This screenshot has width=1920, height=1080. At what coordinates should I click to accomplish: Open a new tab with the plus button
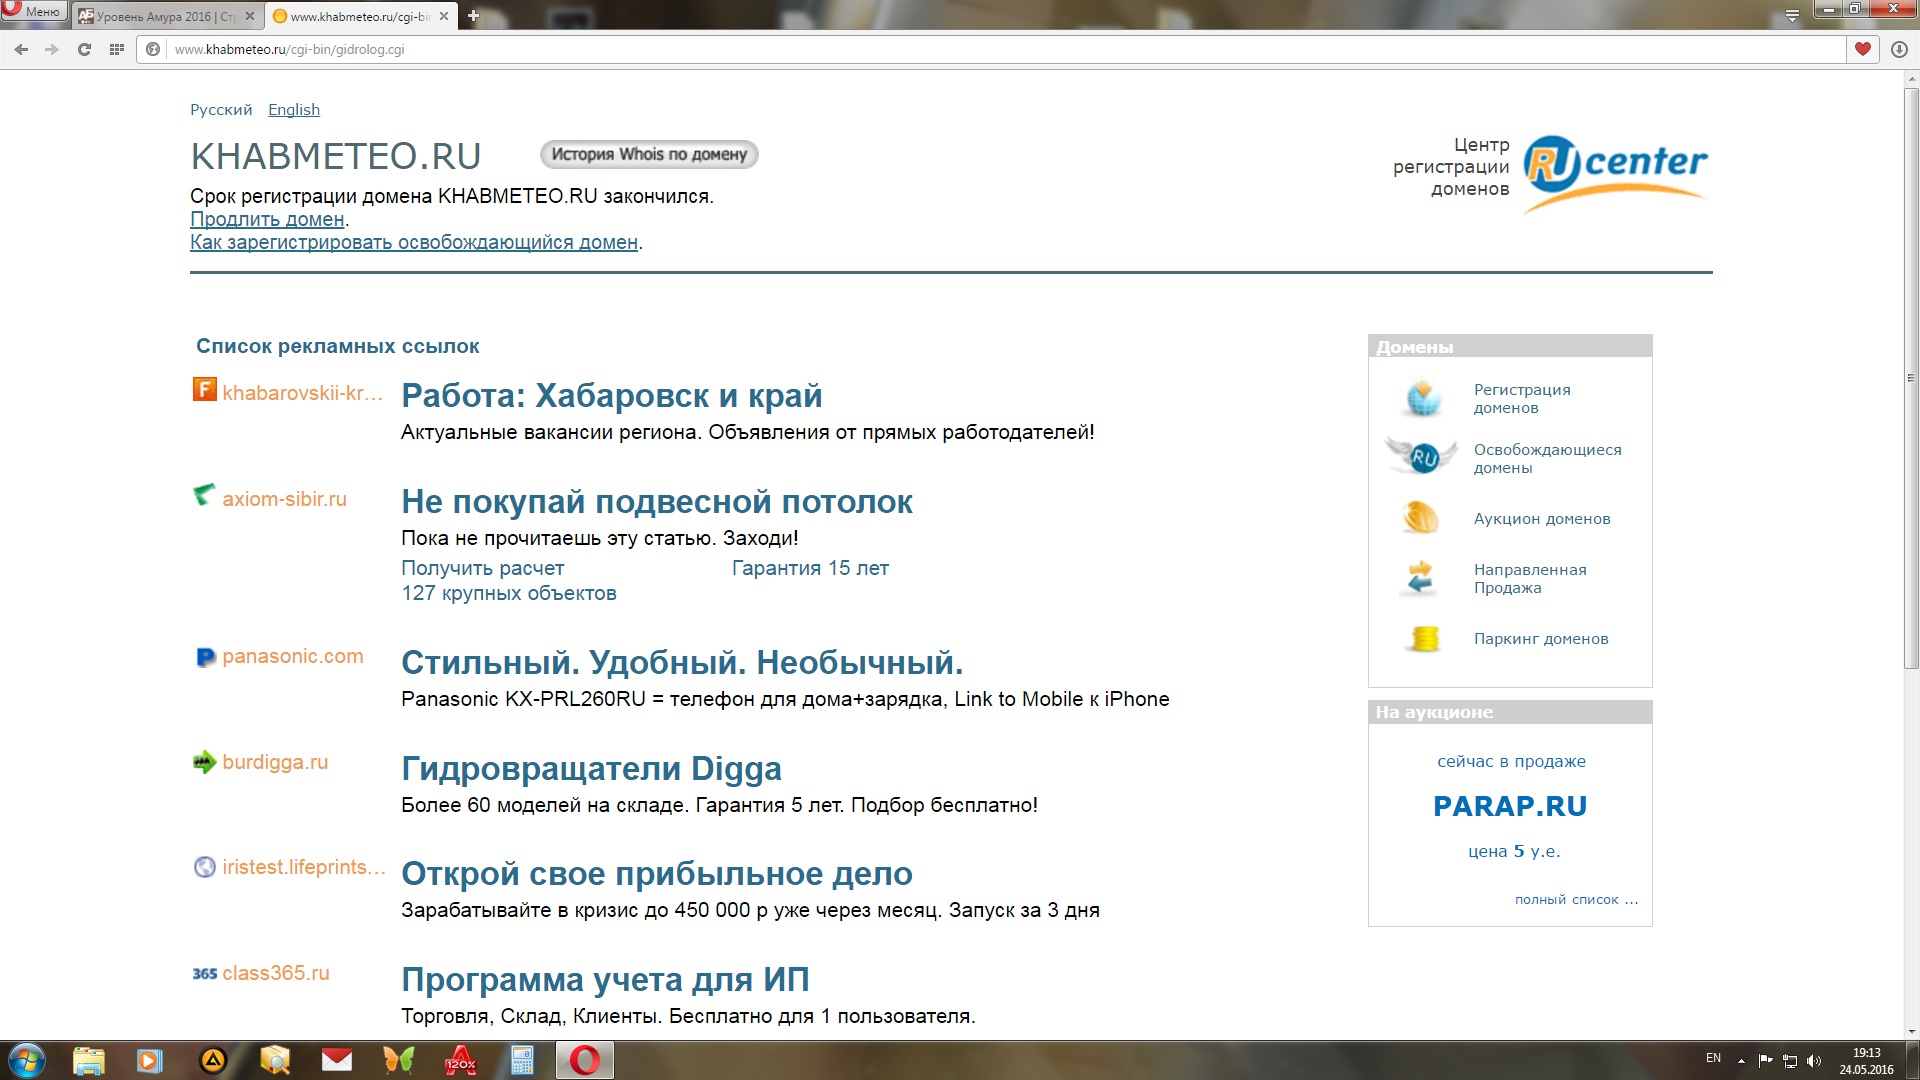tap(473, 16)
